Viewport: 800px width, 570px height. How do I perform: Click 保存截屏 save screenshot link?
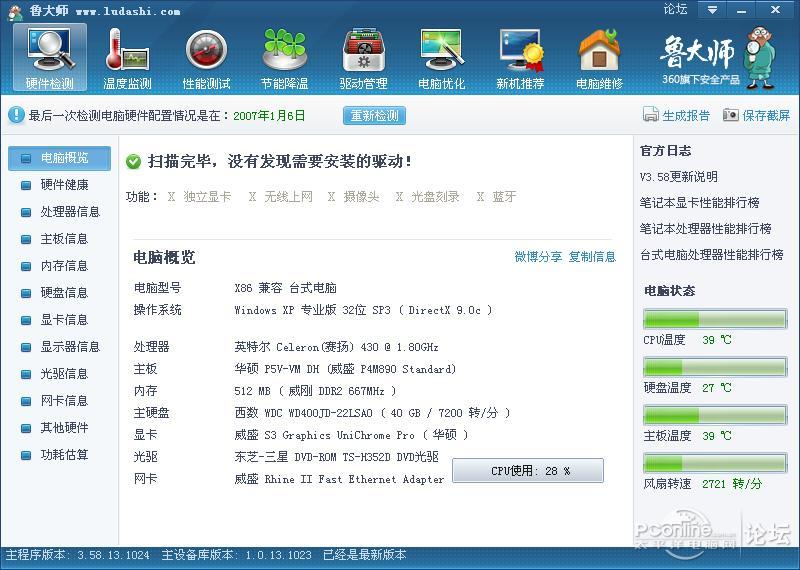pyautogui.click(x=766, y=115)
